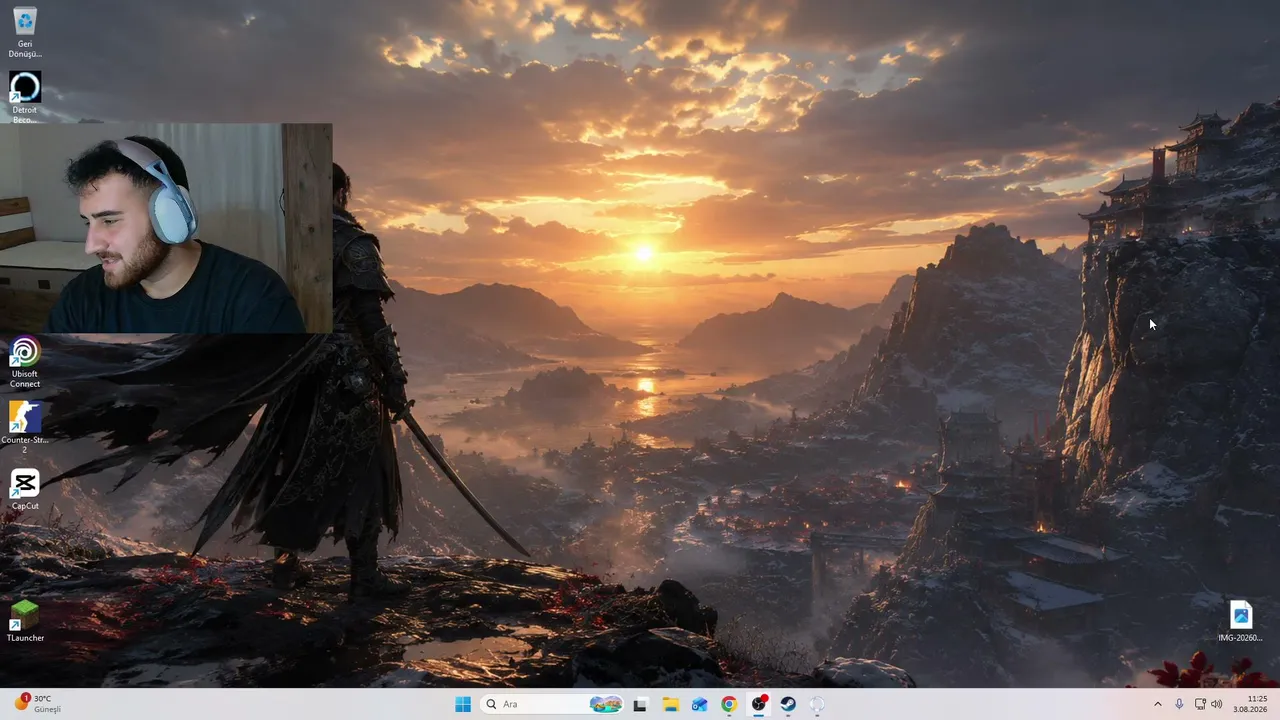Switch to OBS Studio in the taskbar
Image resolution: width=1280 pixels, height=720 pixels.
coord(759,704)
